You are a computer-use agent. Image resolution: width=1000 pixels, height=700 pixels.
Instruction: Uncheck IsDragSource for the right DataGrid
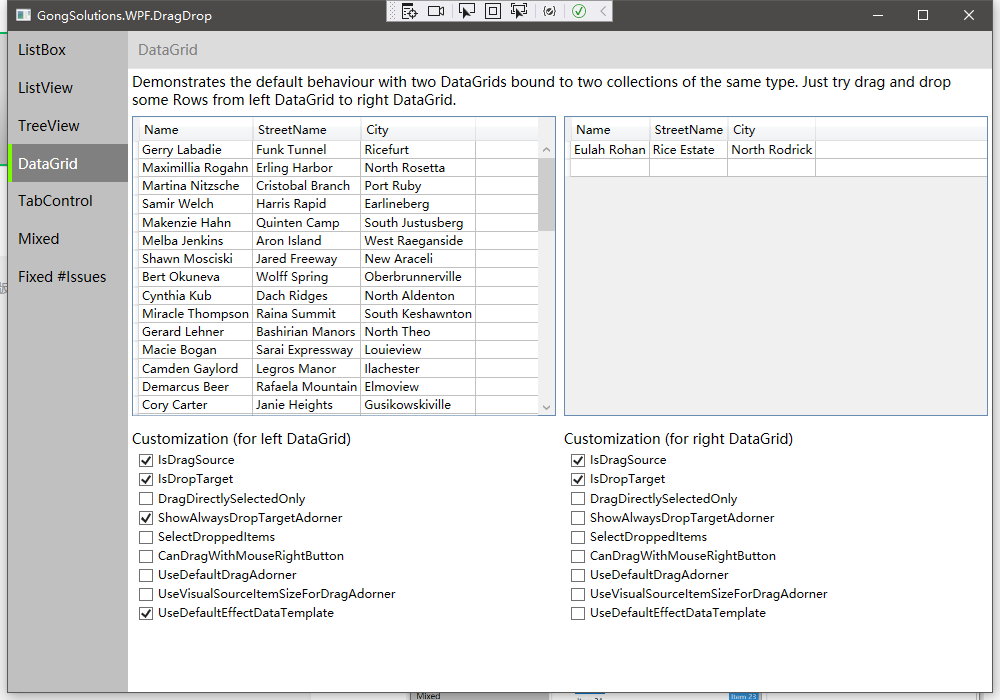[578, 460]
